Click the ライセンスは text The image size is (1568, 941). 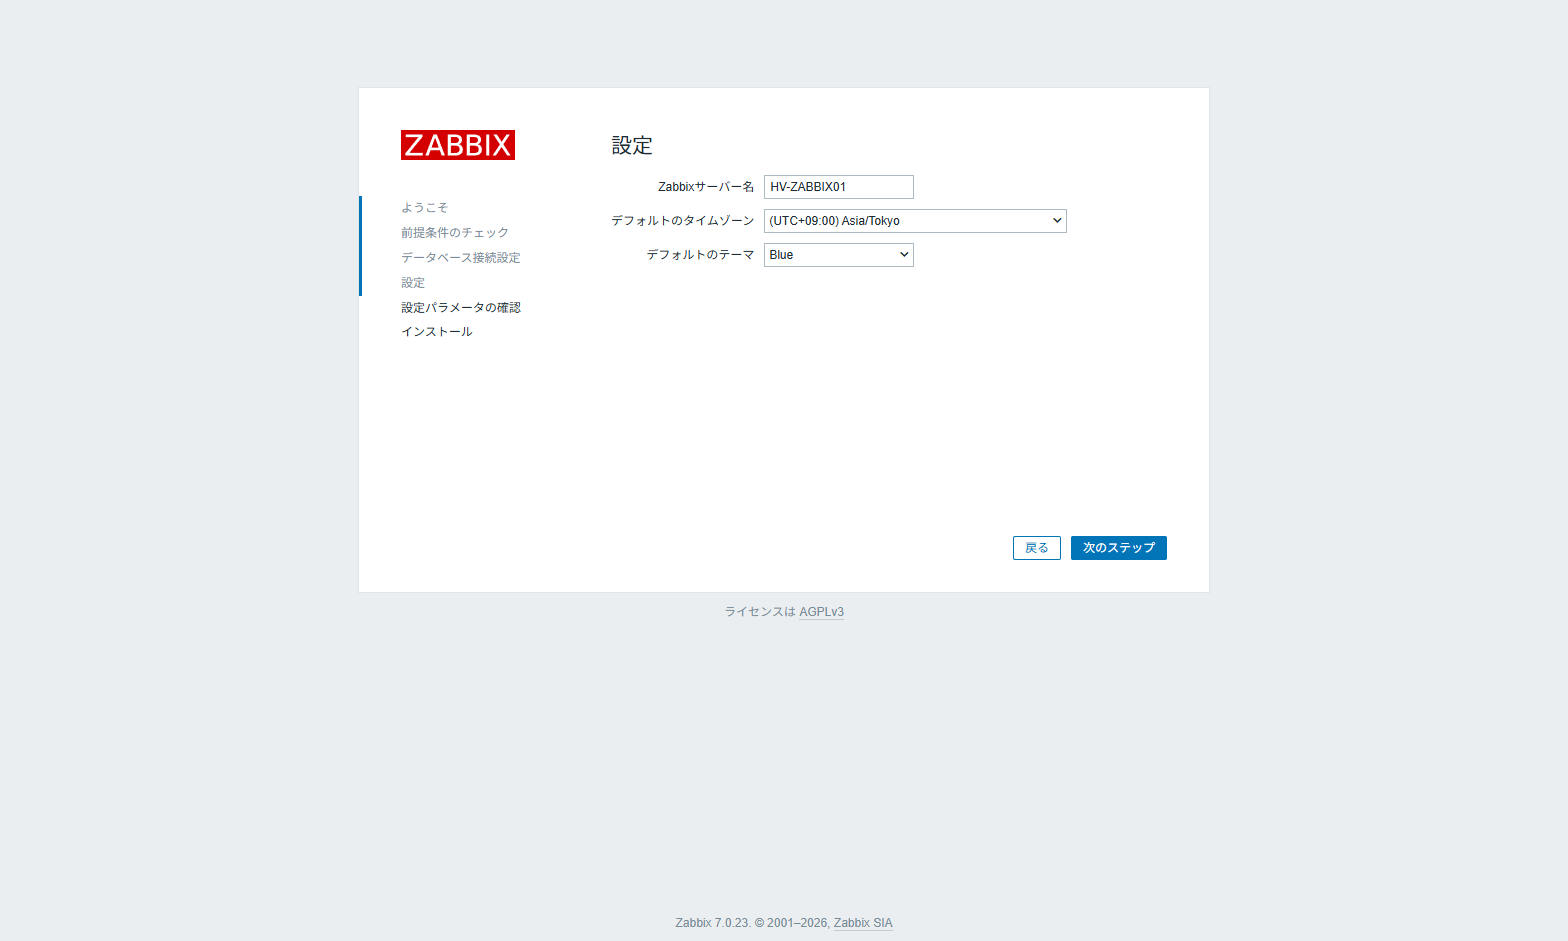tap(760, 612)
